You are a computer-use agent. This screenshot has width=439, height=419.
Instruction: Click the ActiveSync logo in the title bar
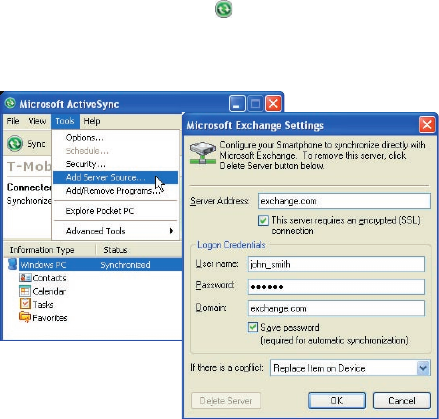point(10,103)
